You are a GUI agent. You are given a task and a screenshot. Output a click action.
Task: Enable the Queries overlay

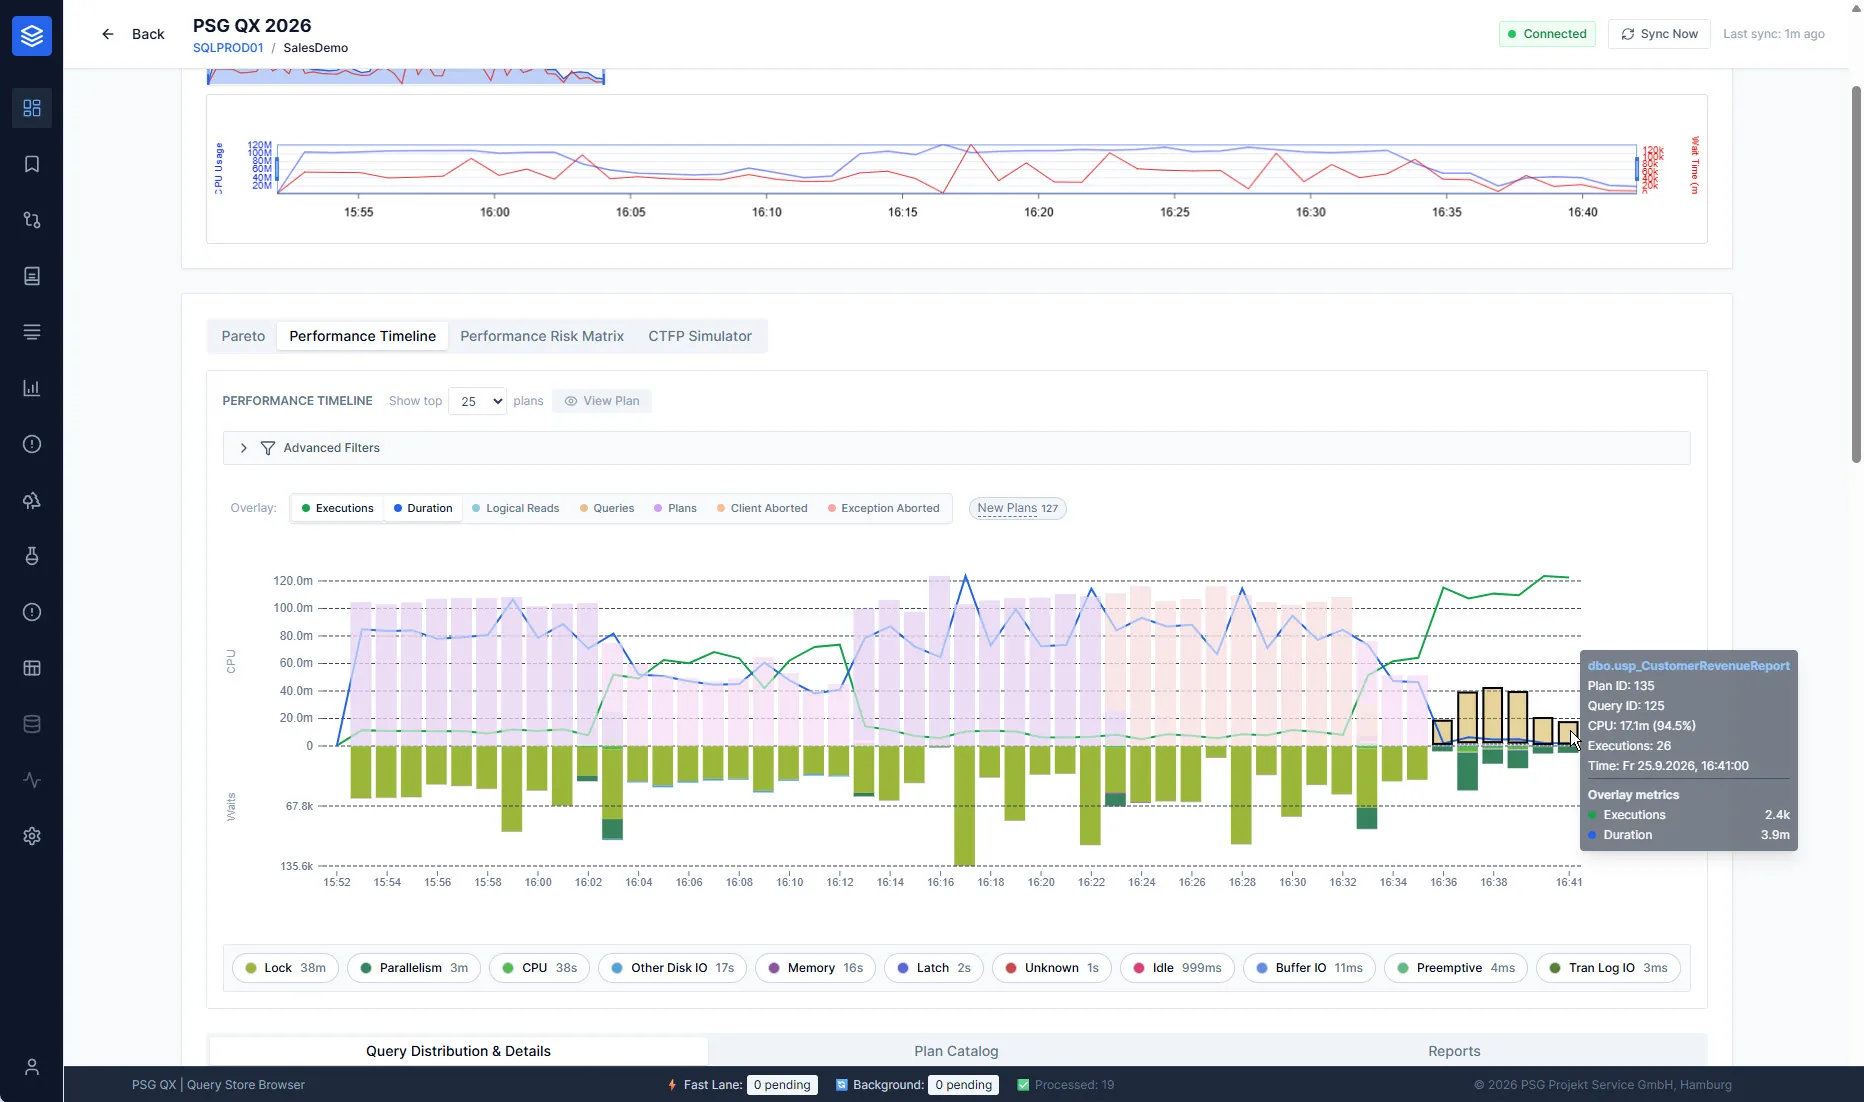pos(607,508)
